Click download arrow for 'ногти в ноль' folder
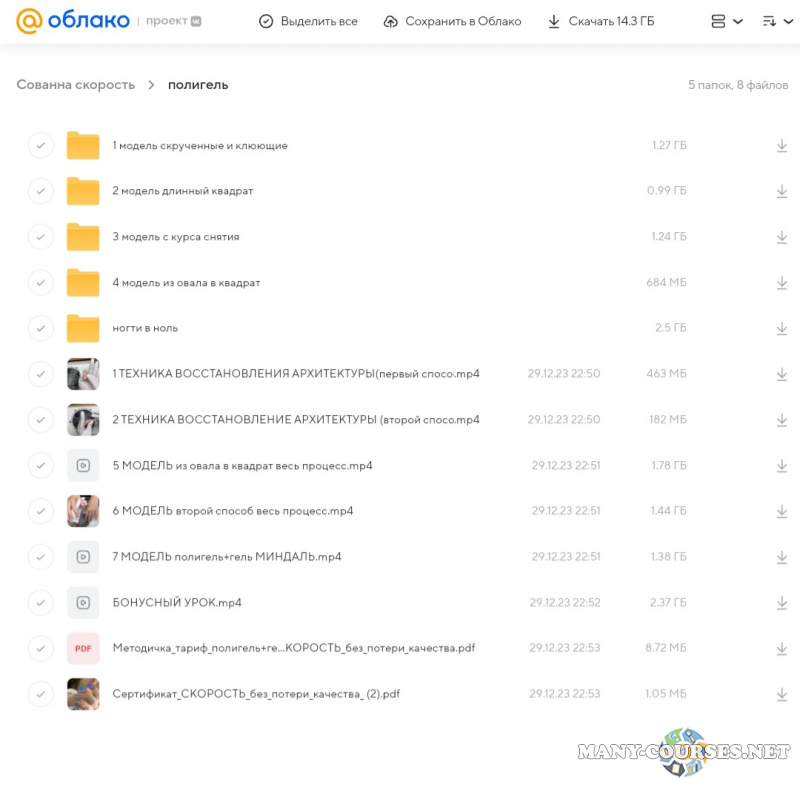This screenshot has height=785, width=800. coord(781,328)
